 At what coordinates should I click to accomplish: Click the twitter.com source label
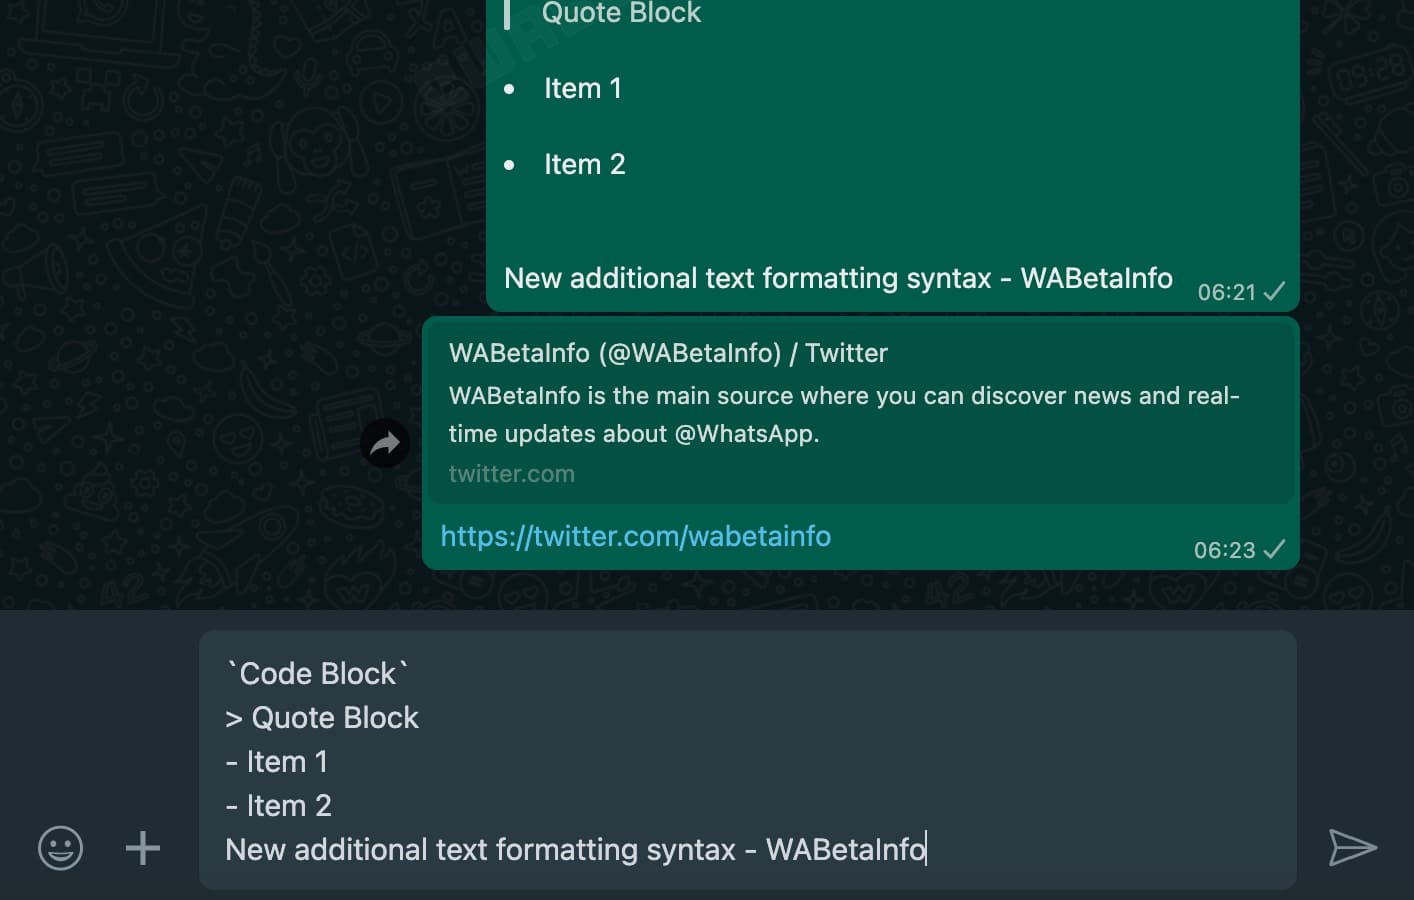[512, 473]
